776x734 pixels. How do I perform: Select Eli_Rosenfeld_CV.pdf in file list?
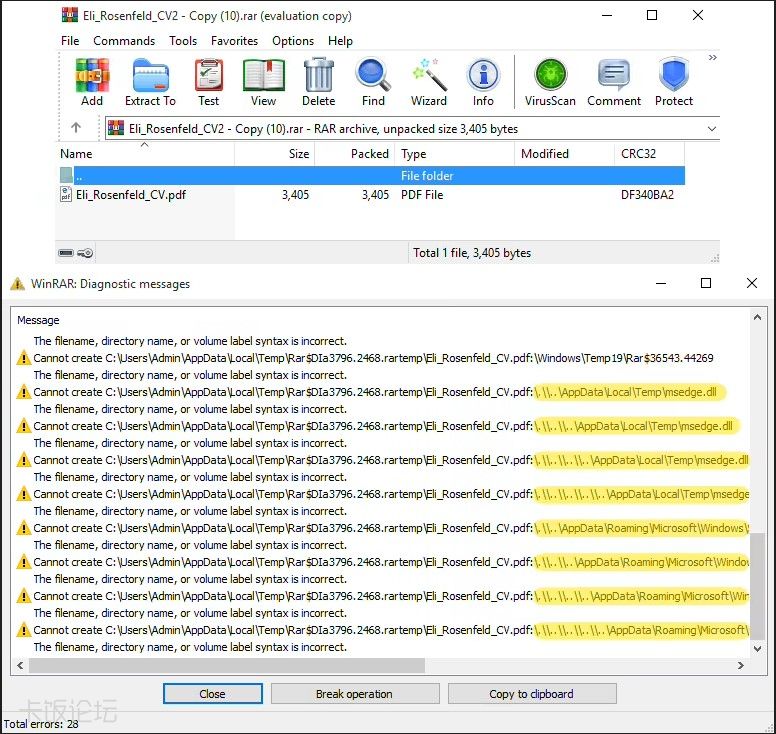(130, 195)
